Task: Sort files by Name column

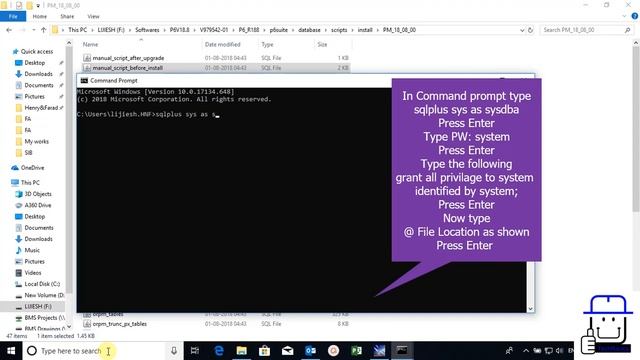Action: tap(90, 44)
